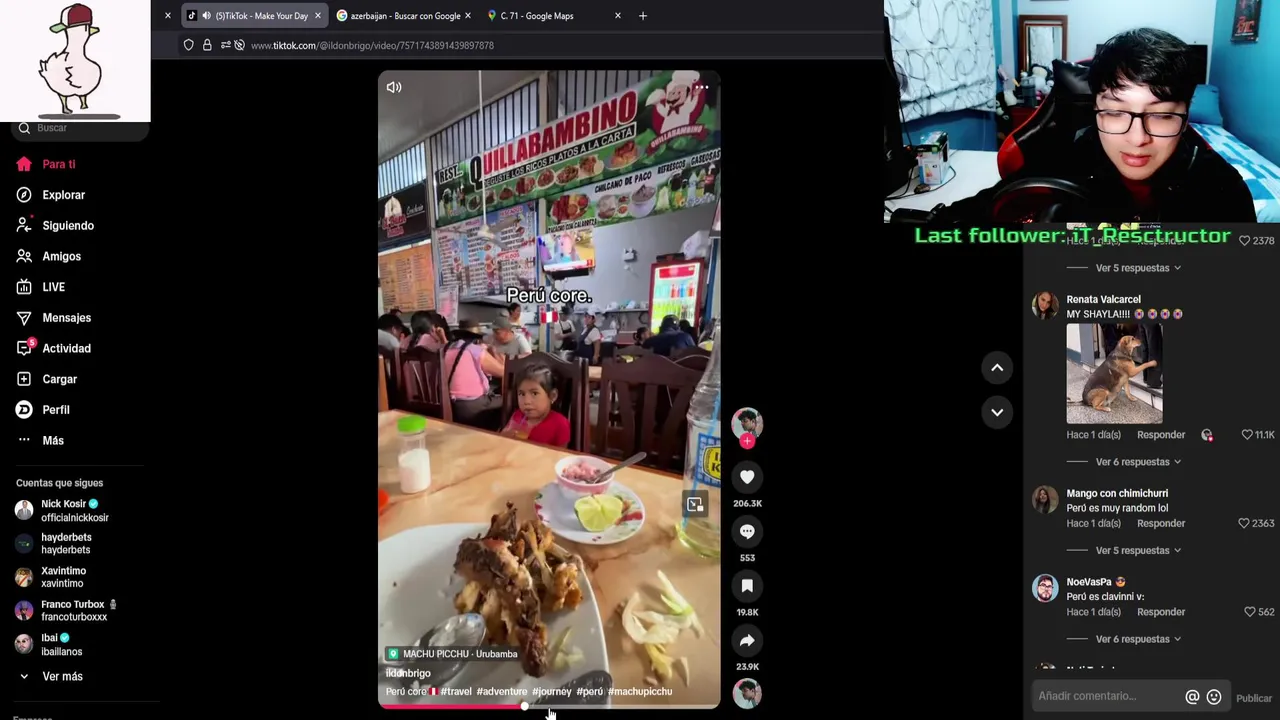Seek using video progress bar handle

pos(525,706)
